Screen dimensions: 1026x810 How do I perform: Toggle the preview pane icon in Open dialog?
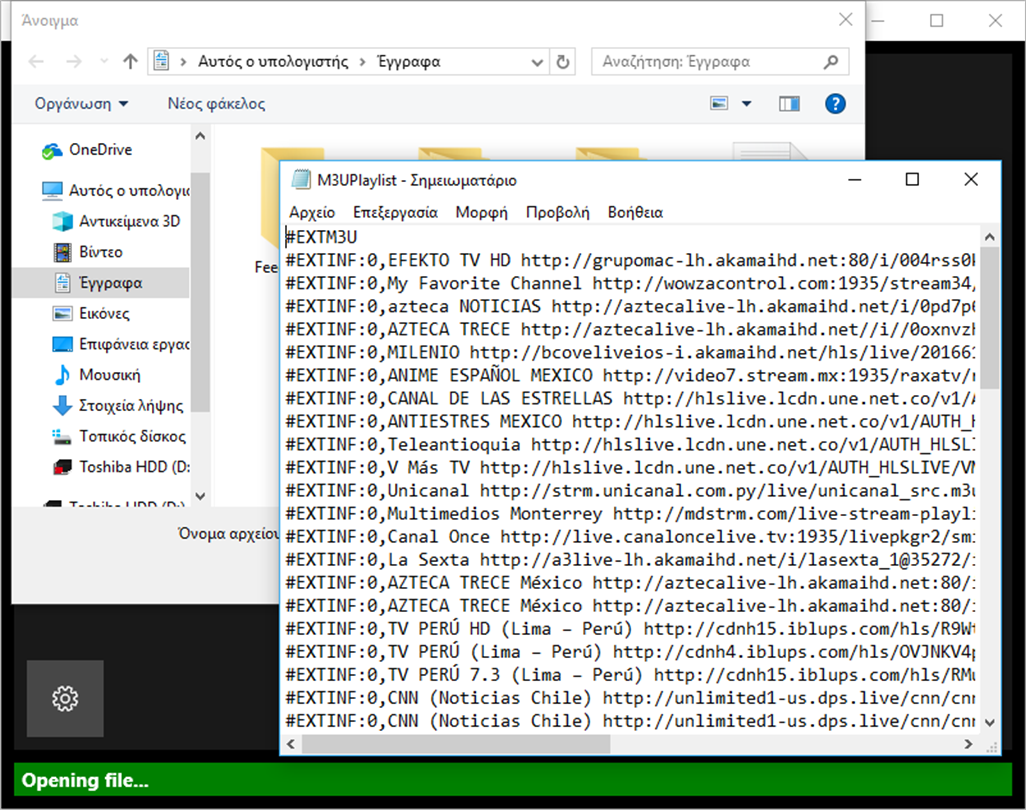(x=788, y=103)
